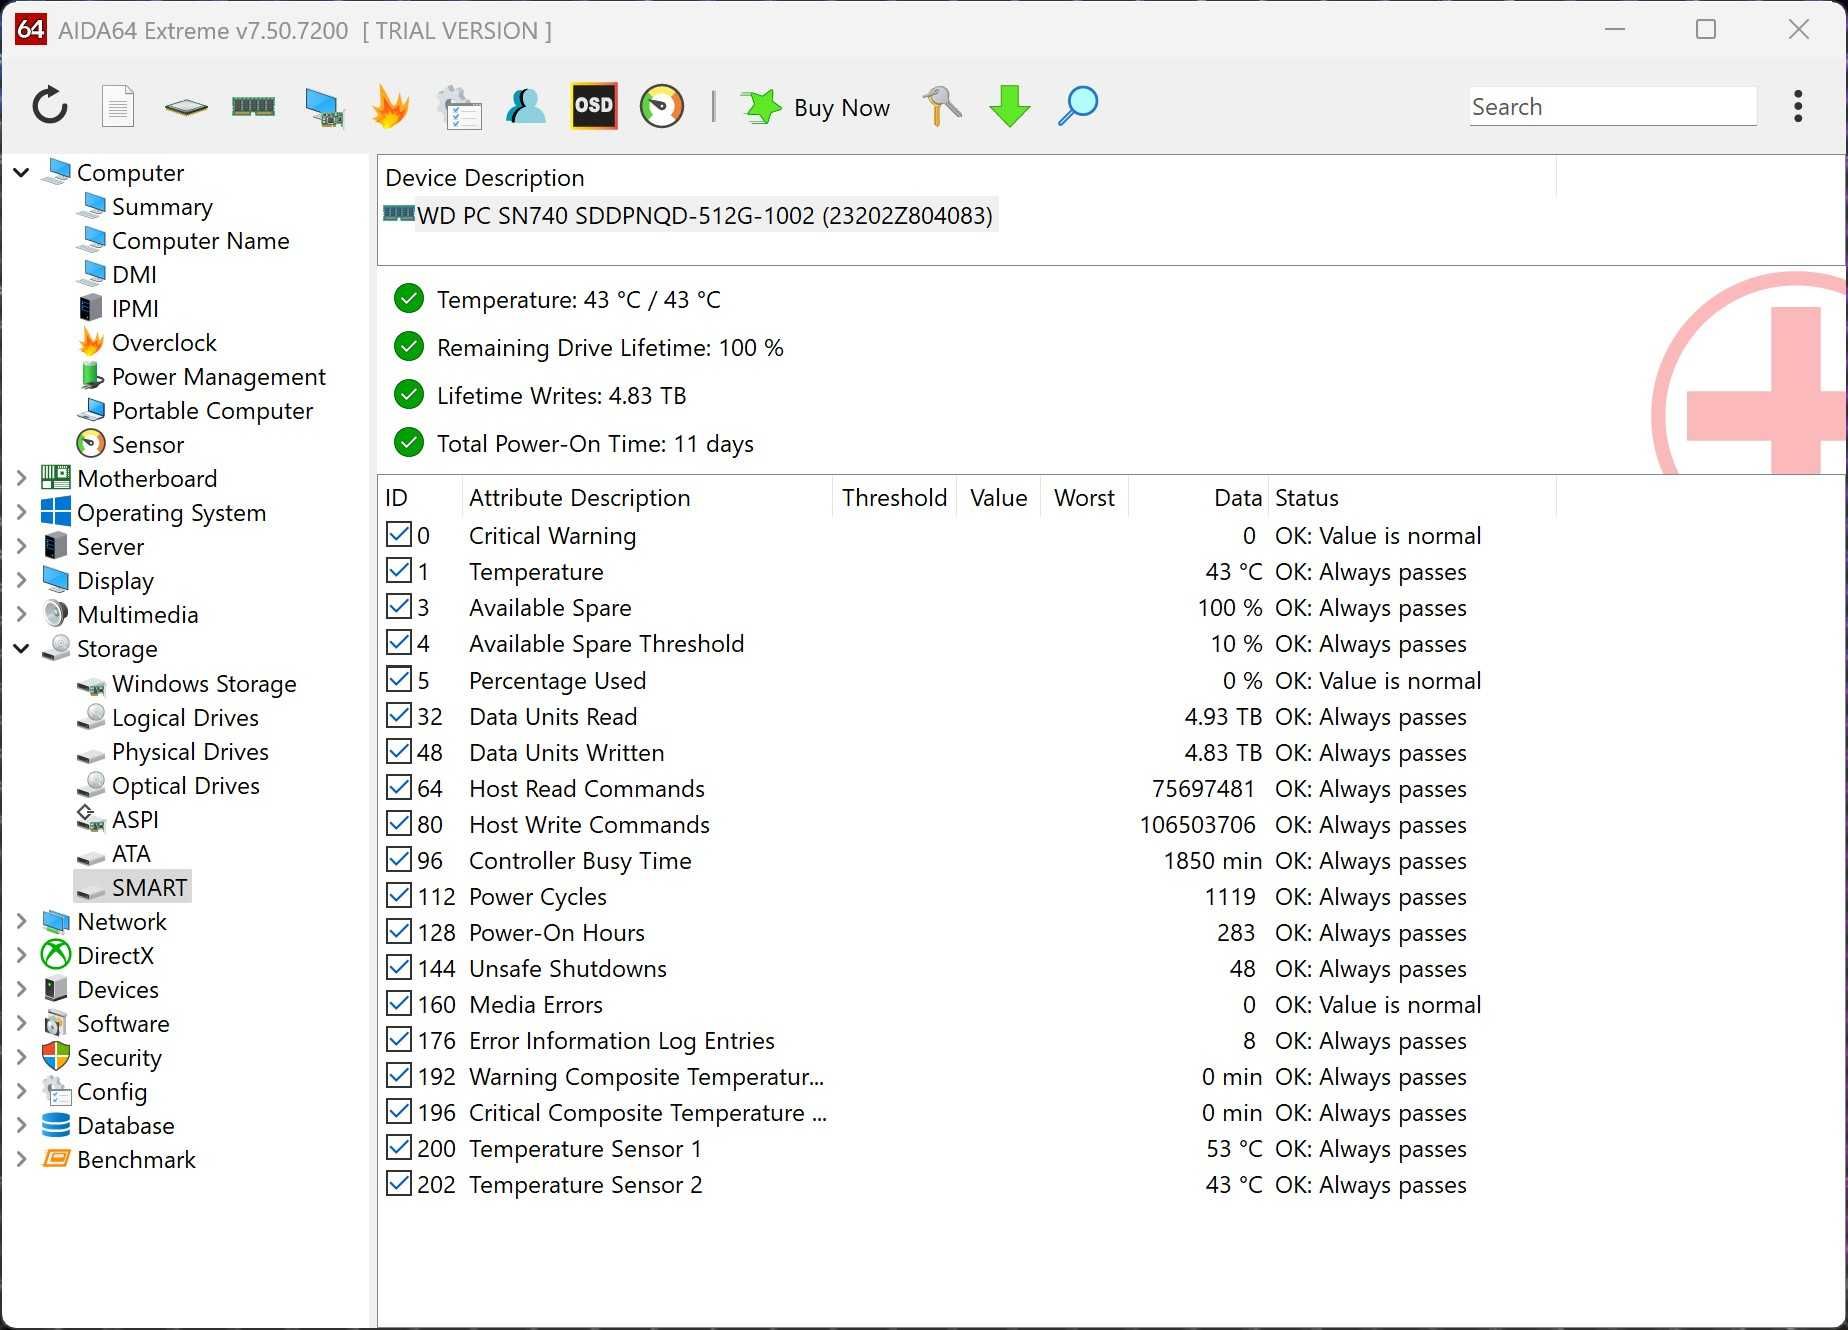1848x1330 pixels.
Task: Click the user contact toolbar icon
Action: [x=525, y=106]
